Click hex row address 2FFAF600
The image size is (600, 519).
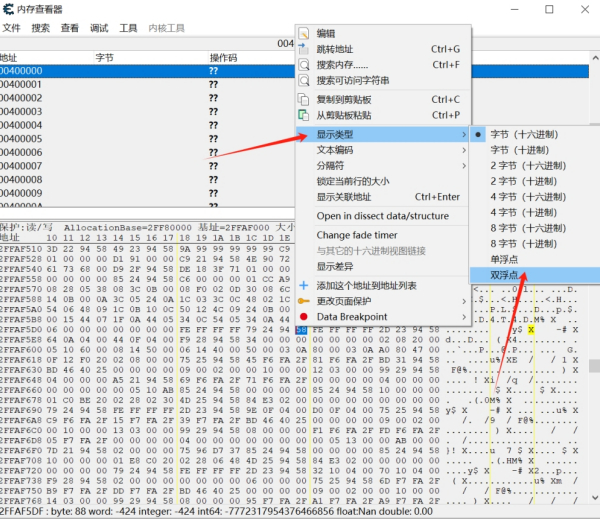point(21,350)
